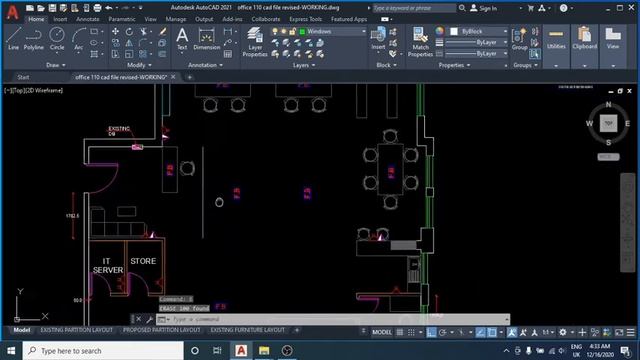
Task: Toggle annotation objects visibility
Action: coord(512,333)
